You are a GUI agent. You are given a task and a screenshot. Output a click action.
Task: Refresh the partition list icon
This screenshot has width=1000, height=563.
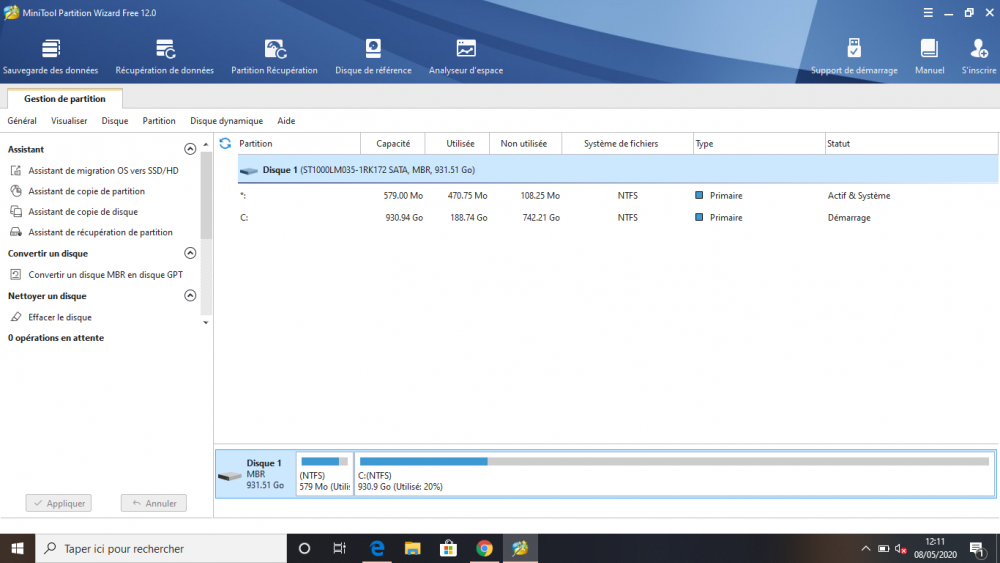225,144
